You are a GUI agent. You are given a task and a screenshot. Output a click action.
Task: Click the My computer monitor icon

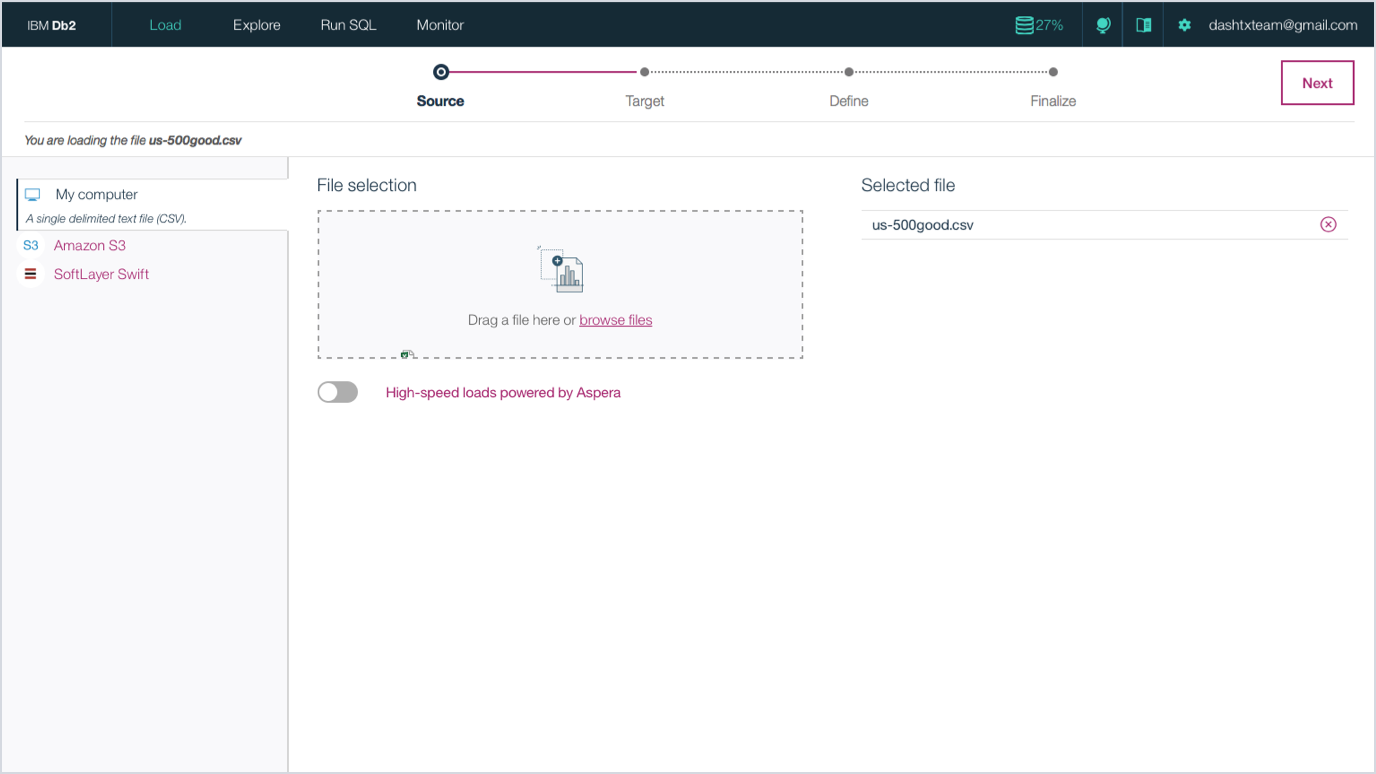(33, 194)
